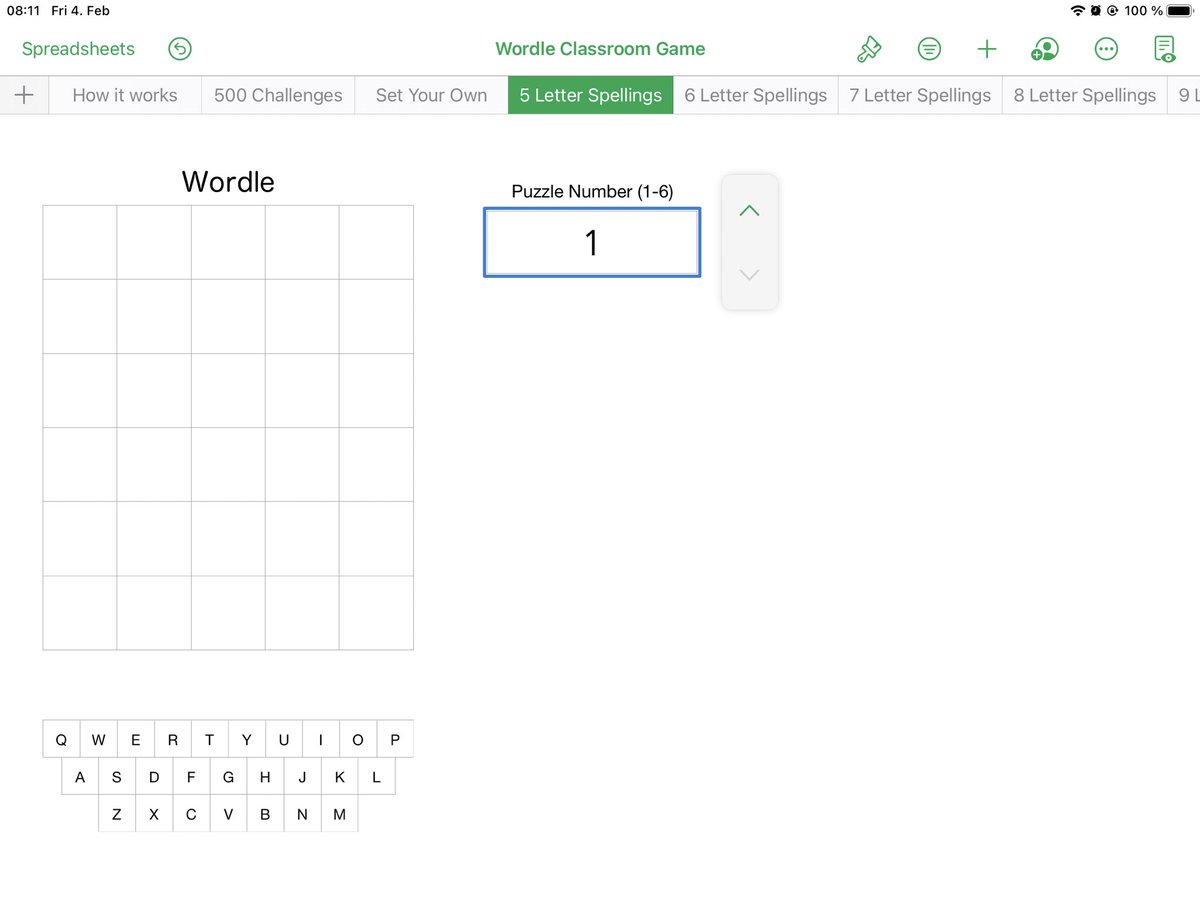Viewport: 1200px width, 900px height.
Task: Tap the Q key cell
Action: click(61, 740)
